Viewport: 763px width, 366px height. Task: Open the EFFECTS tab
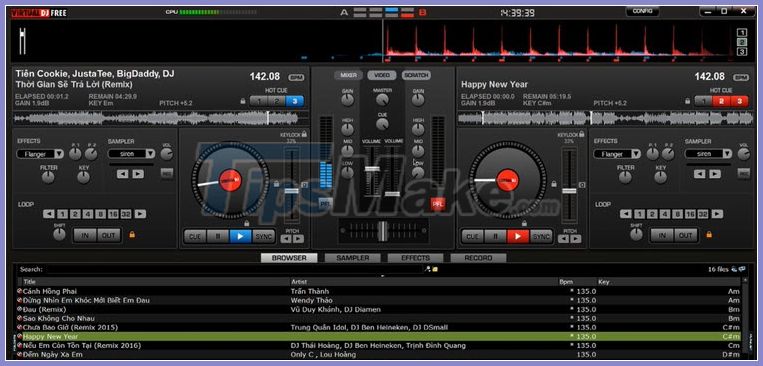point(416,258)
